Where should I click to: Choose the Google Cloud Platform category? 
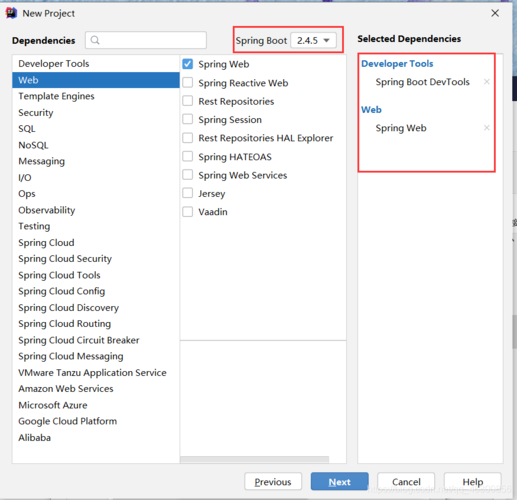coord(96,421)
